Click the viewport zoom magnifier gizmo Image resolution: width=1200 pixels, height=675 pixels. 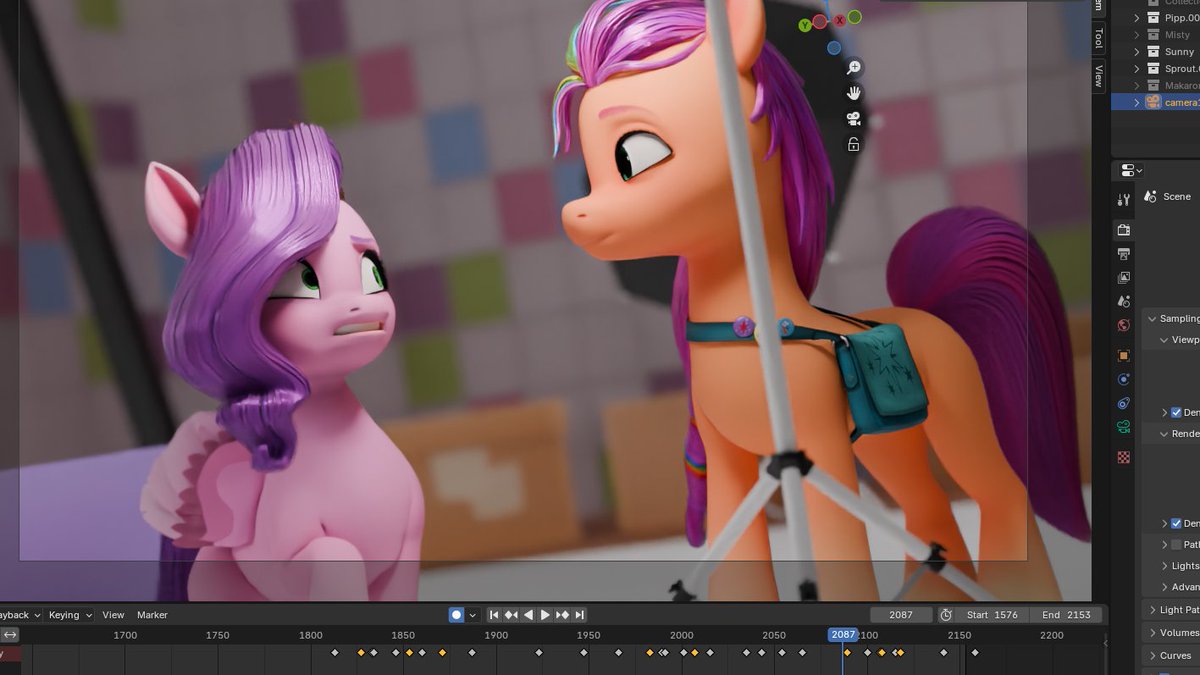coord(854,68)
